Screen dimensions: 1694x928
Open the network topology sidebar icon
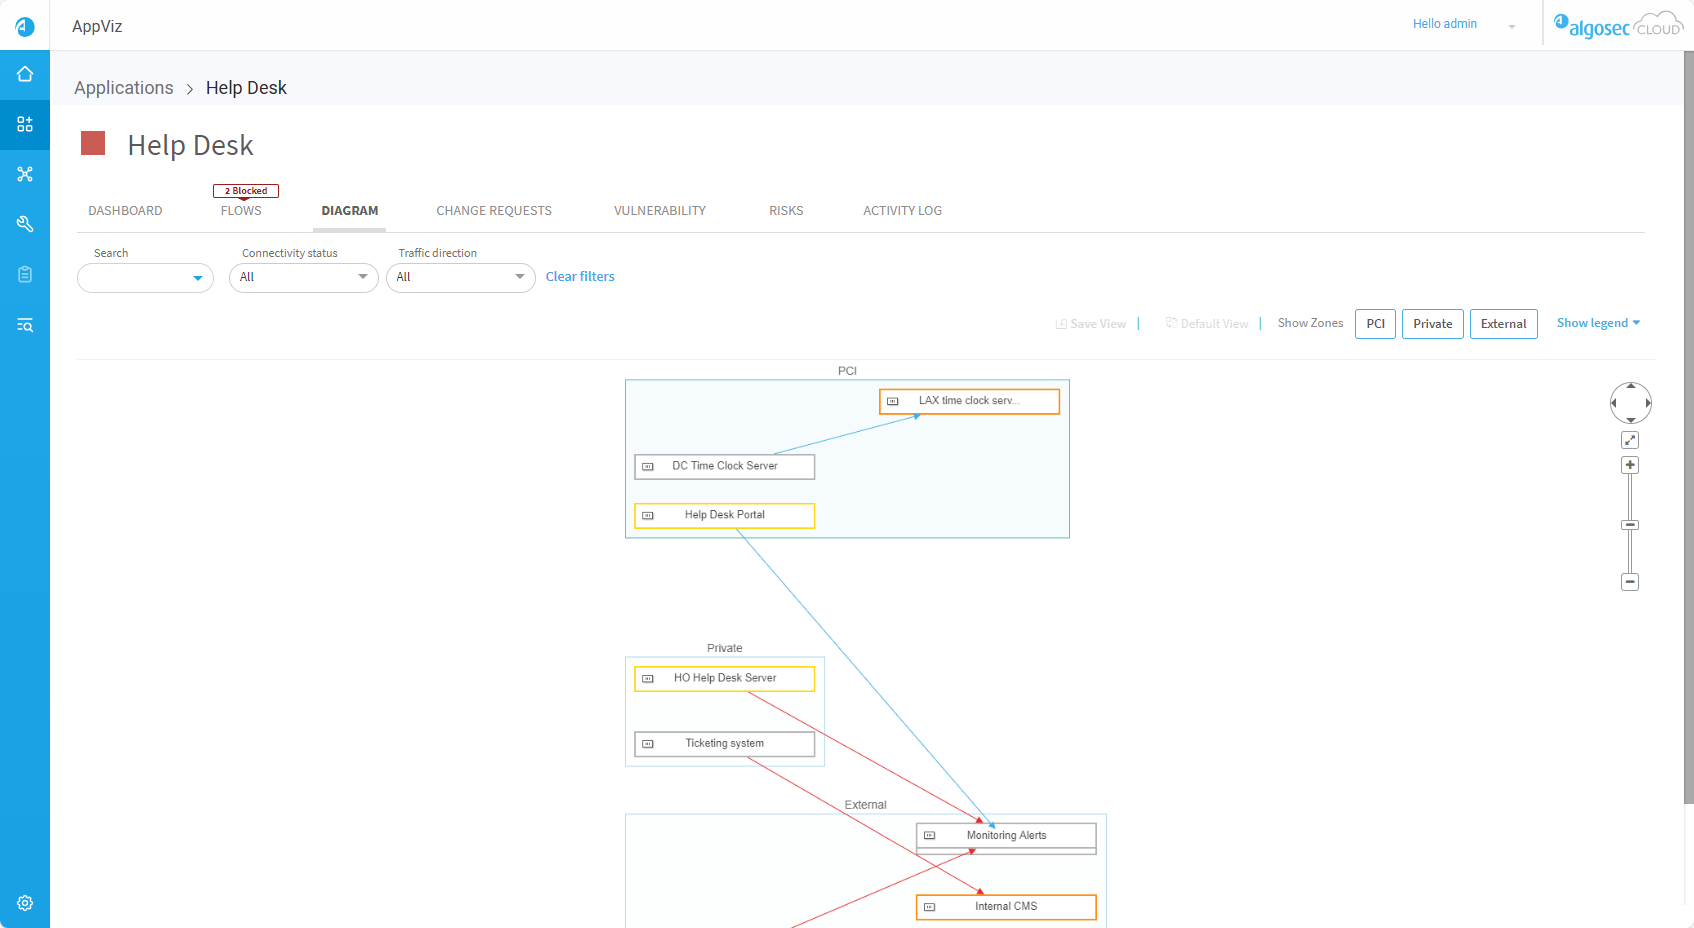25,174
